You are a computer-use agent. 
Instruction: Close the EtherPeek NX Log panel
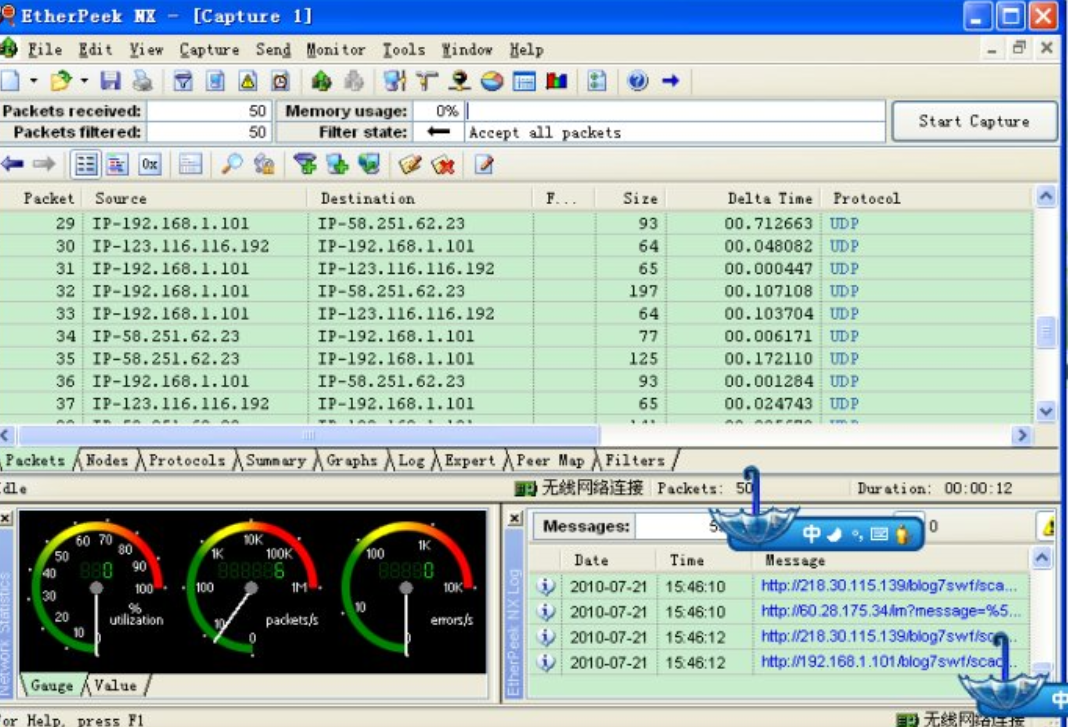click(x=516, y=519)
